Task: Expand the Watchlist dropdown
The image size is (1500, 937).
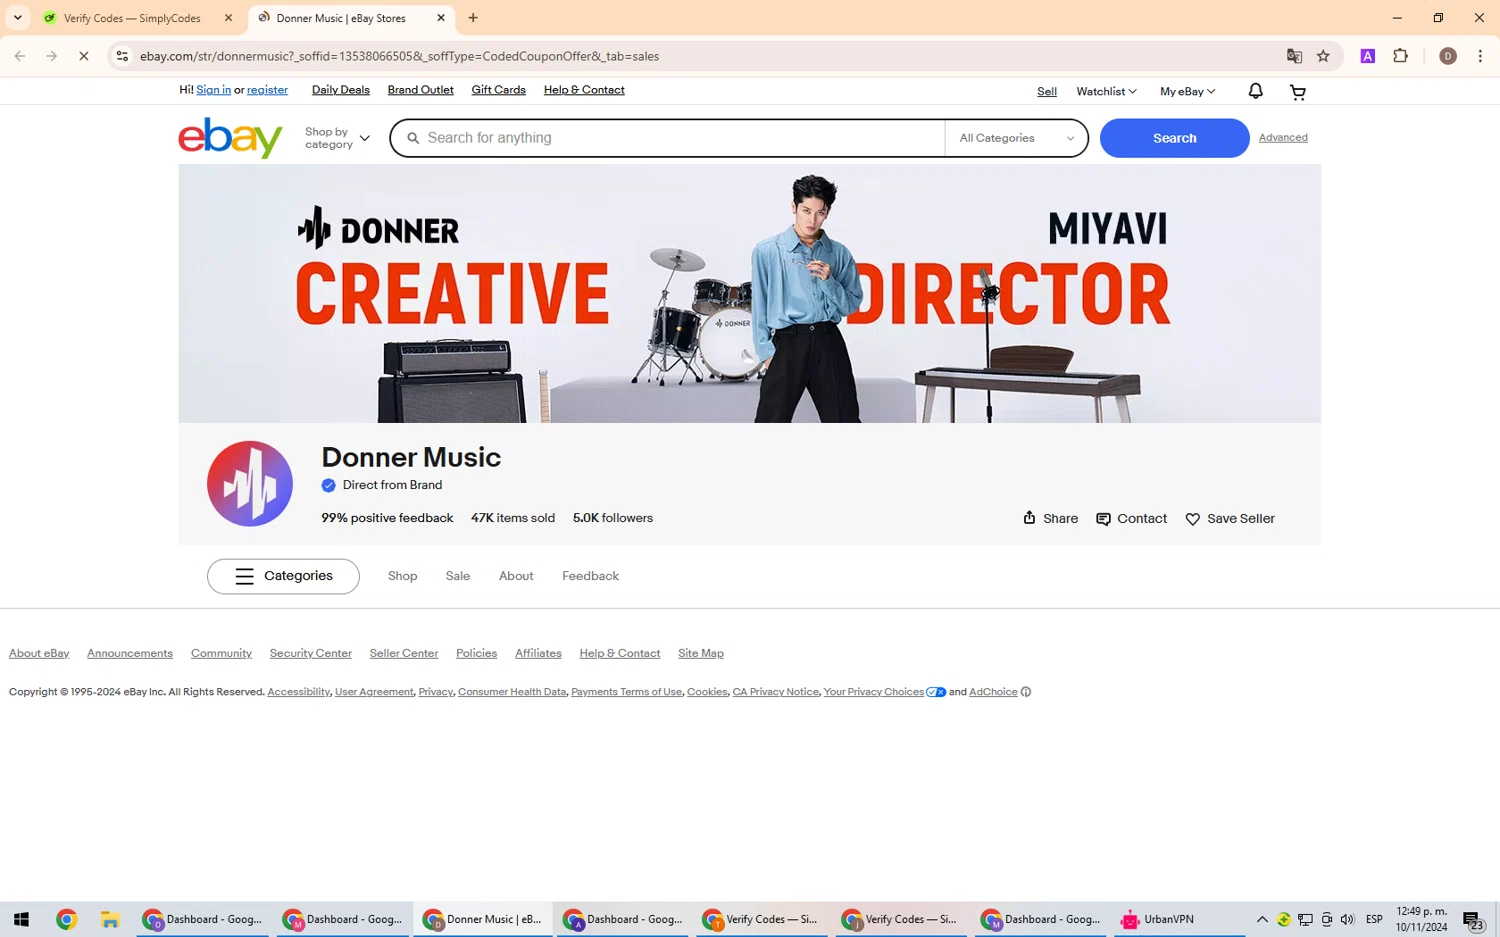Action: 1106,92
